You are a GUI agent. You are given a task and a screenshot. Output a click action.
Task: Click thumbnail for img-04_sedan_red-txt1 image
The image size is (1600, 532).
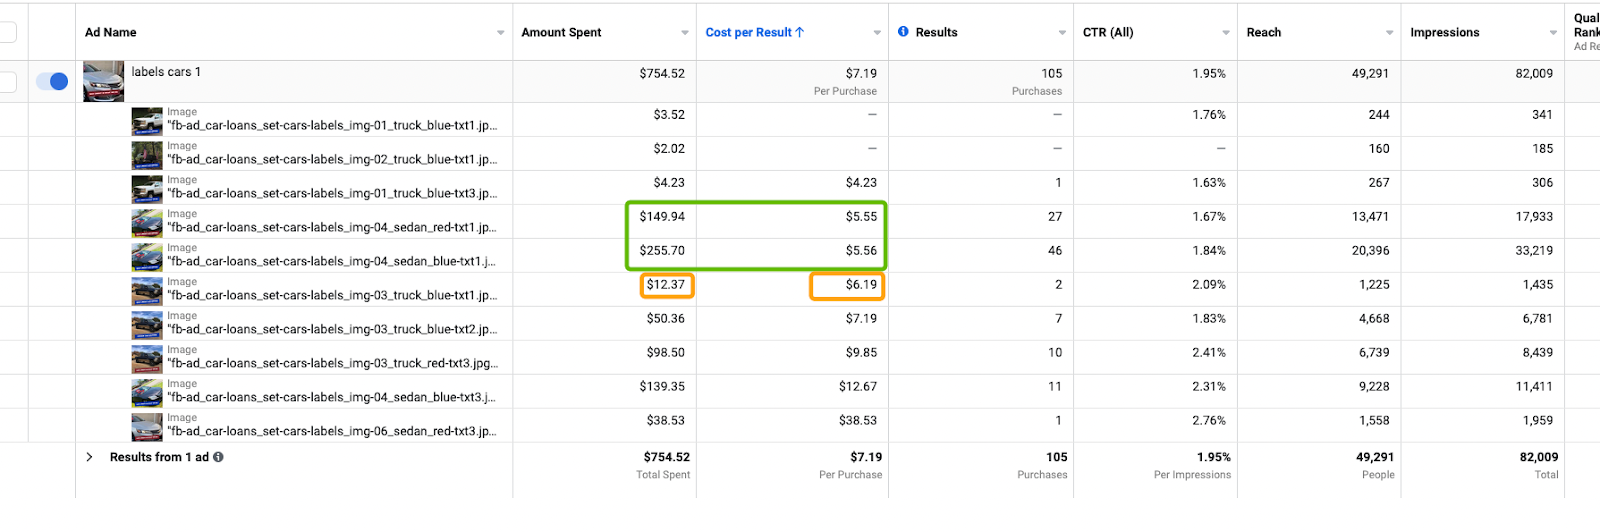[x=147, y=223]
